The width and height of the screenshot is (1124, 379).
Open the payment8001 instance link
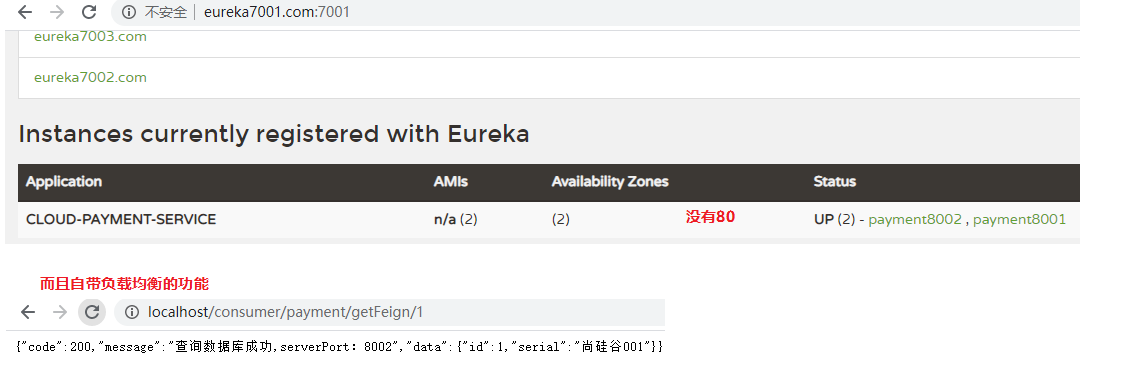click(x=1019, y=219)
